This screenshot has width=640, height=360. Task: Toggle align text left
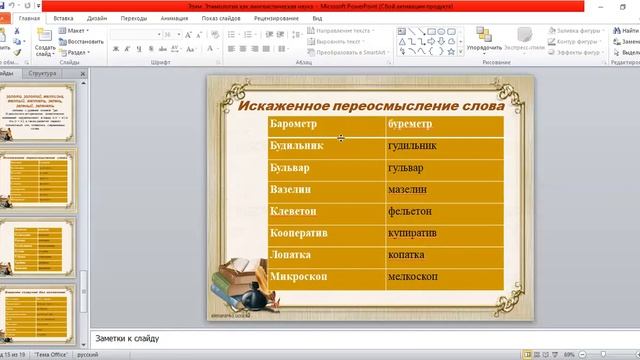click(231, 49)
